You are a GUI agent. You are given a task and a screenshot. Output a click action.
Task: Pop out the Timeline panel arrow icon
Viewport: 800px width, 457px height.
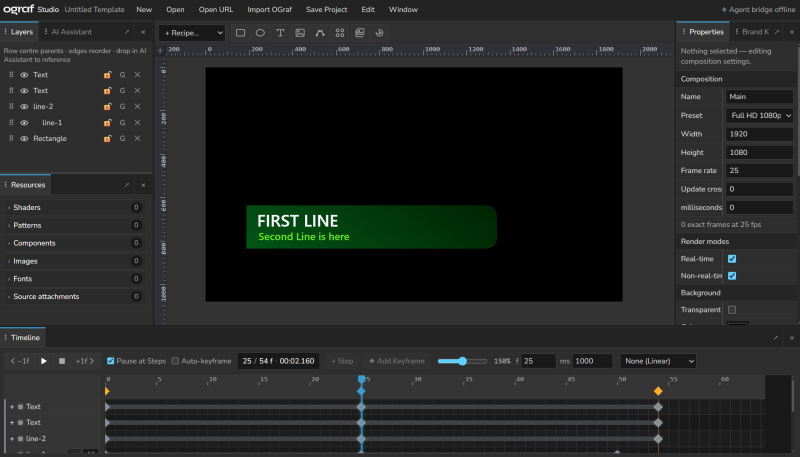point(776,338)
